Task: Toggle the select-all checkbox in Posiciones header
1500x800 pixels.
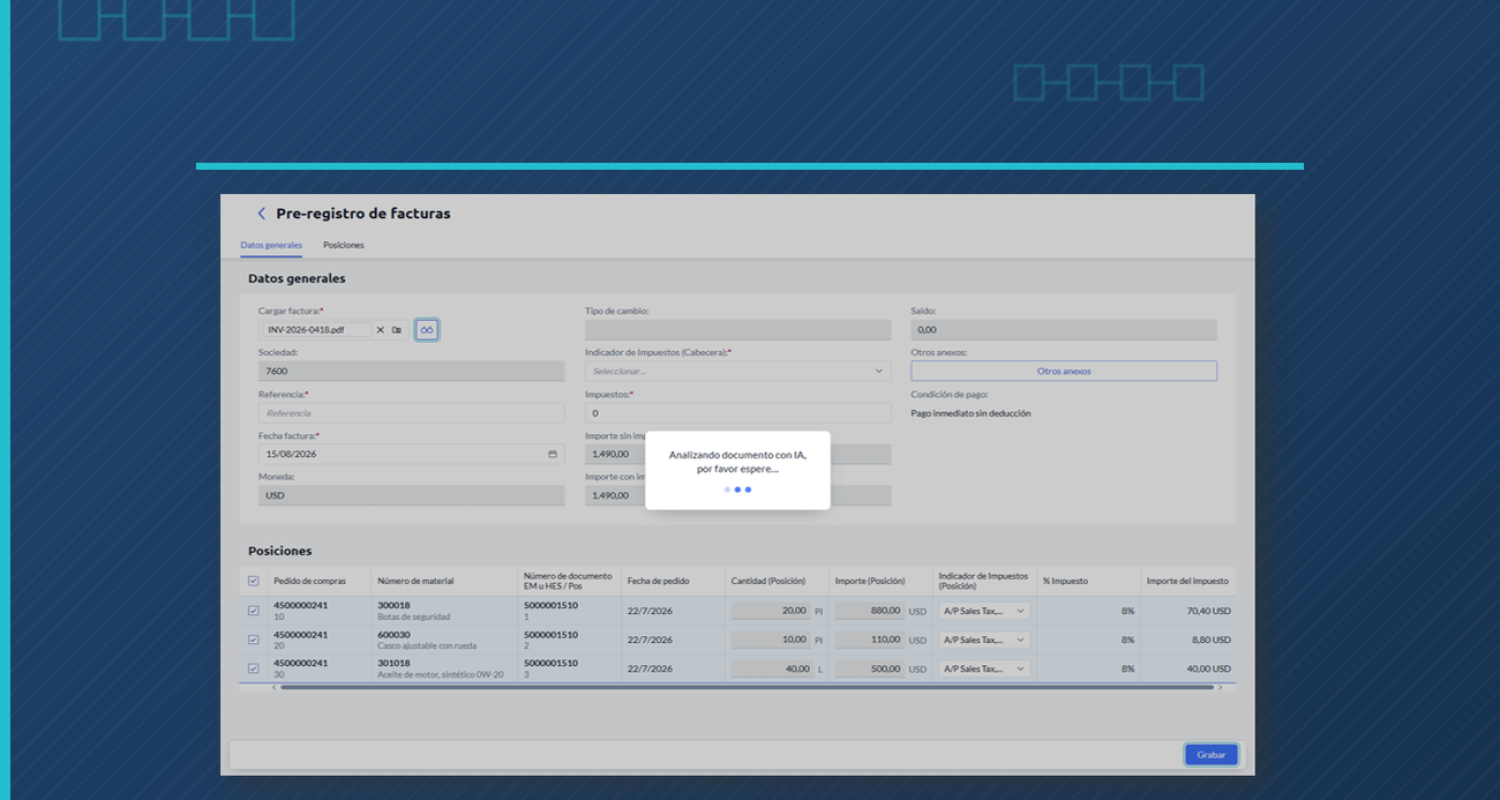Action: [253, 581]
